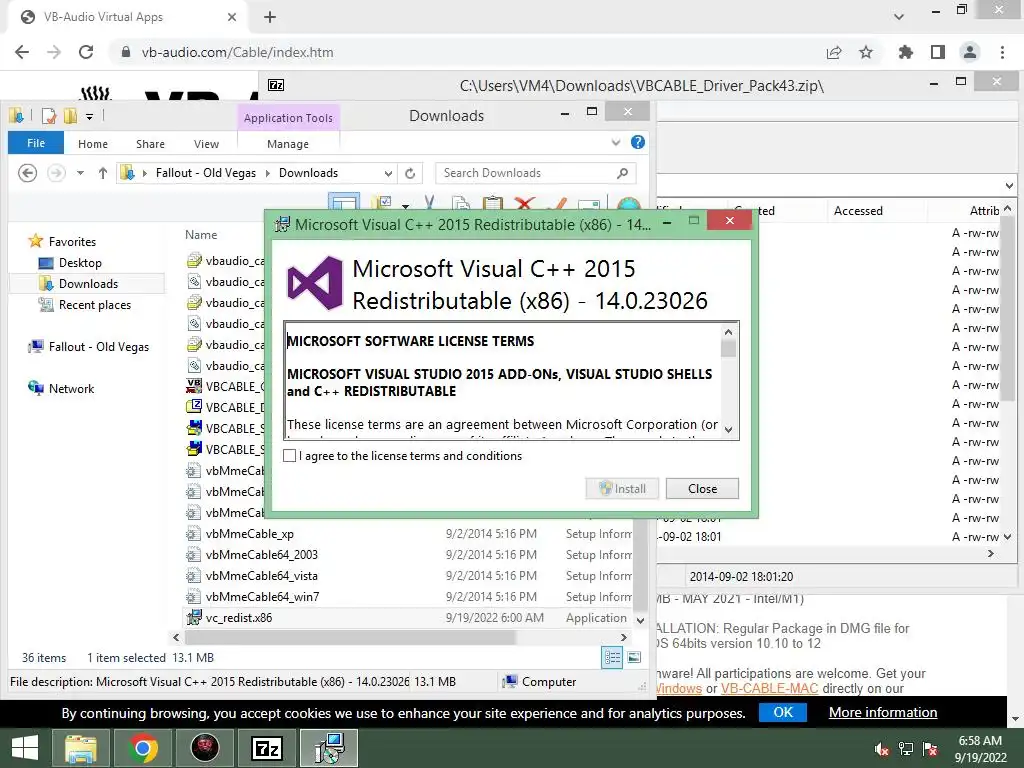
Task: Toggle the Chrome side panel icon
Action: pos(938,52)
